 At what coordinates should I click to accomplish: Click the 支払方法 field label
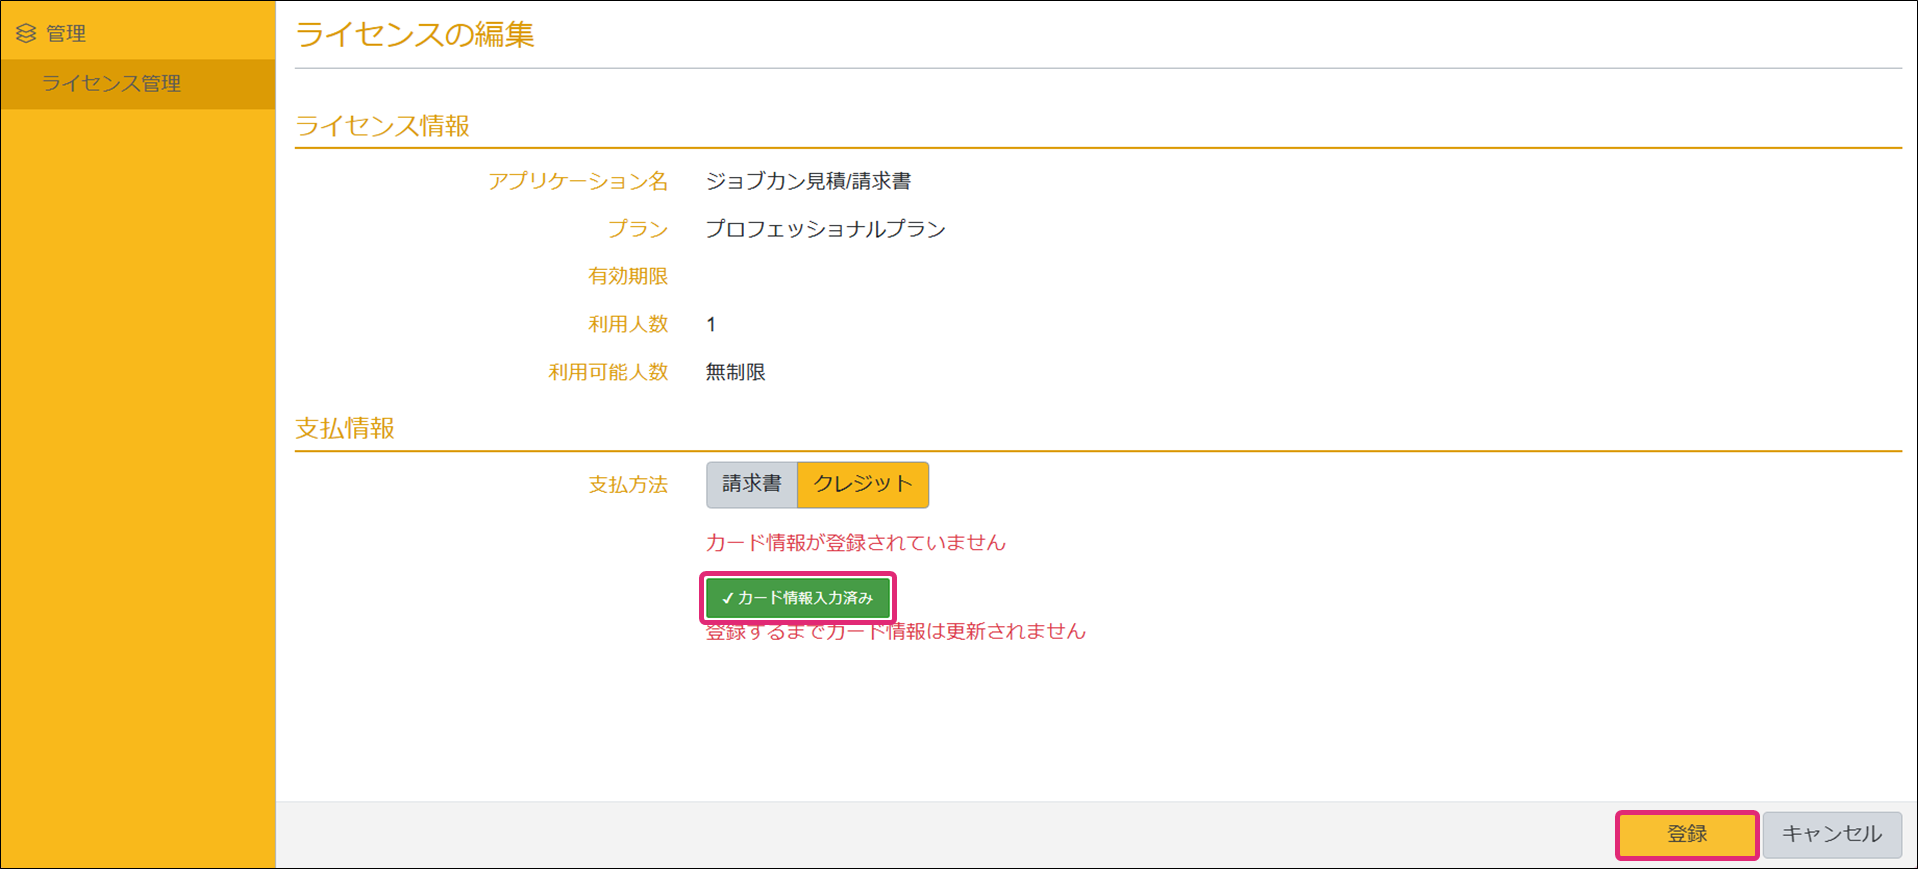click(627, 485)
